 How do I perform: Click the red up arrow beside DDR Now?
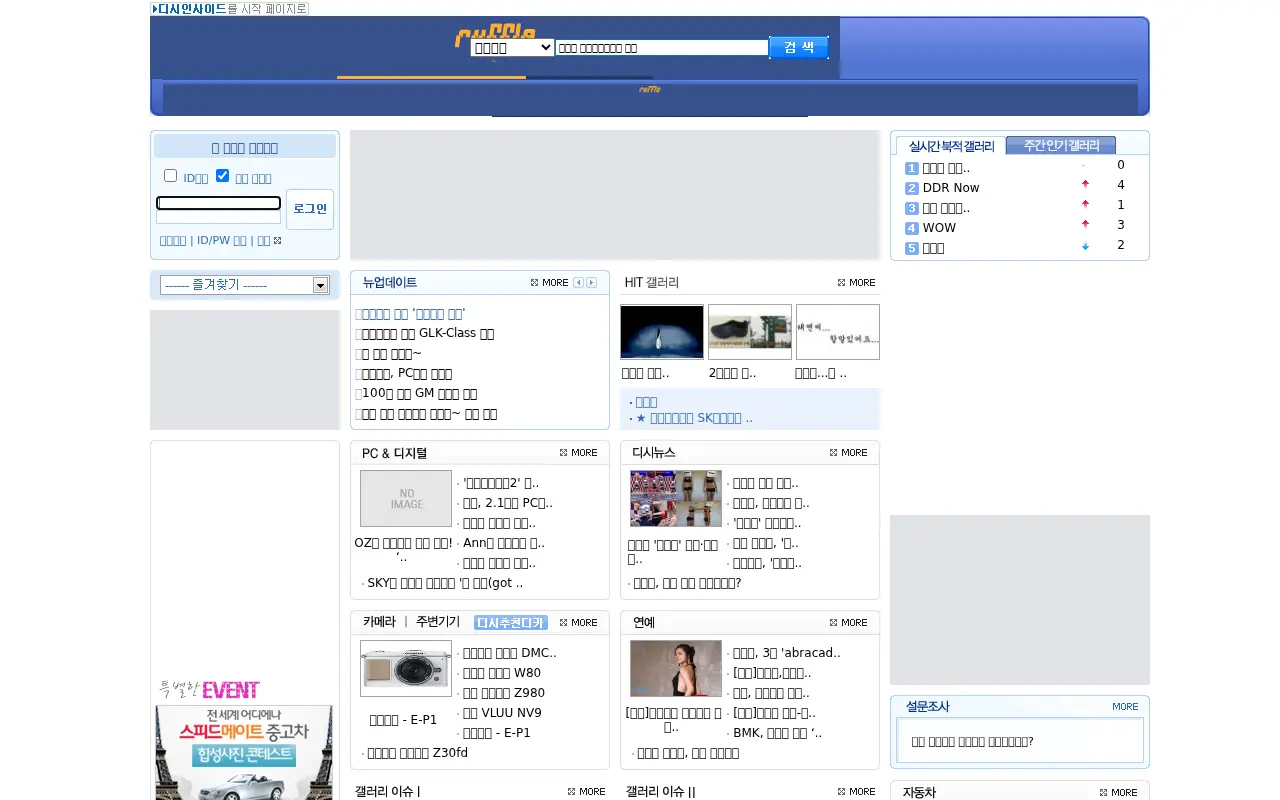(1085, 185)
